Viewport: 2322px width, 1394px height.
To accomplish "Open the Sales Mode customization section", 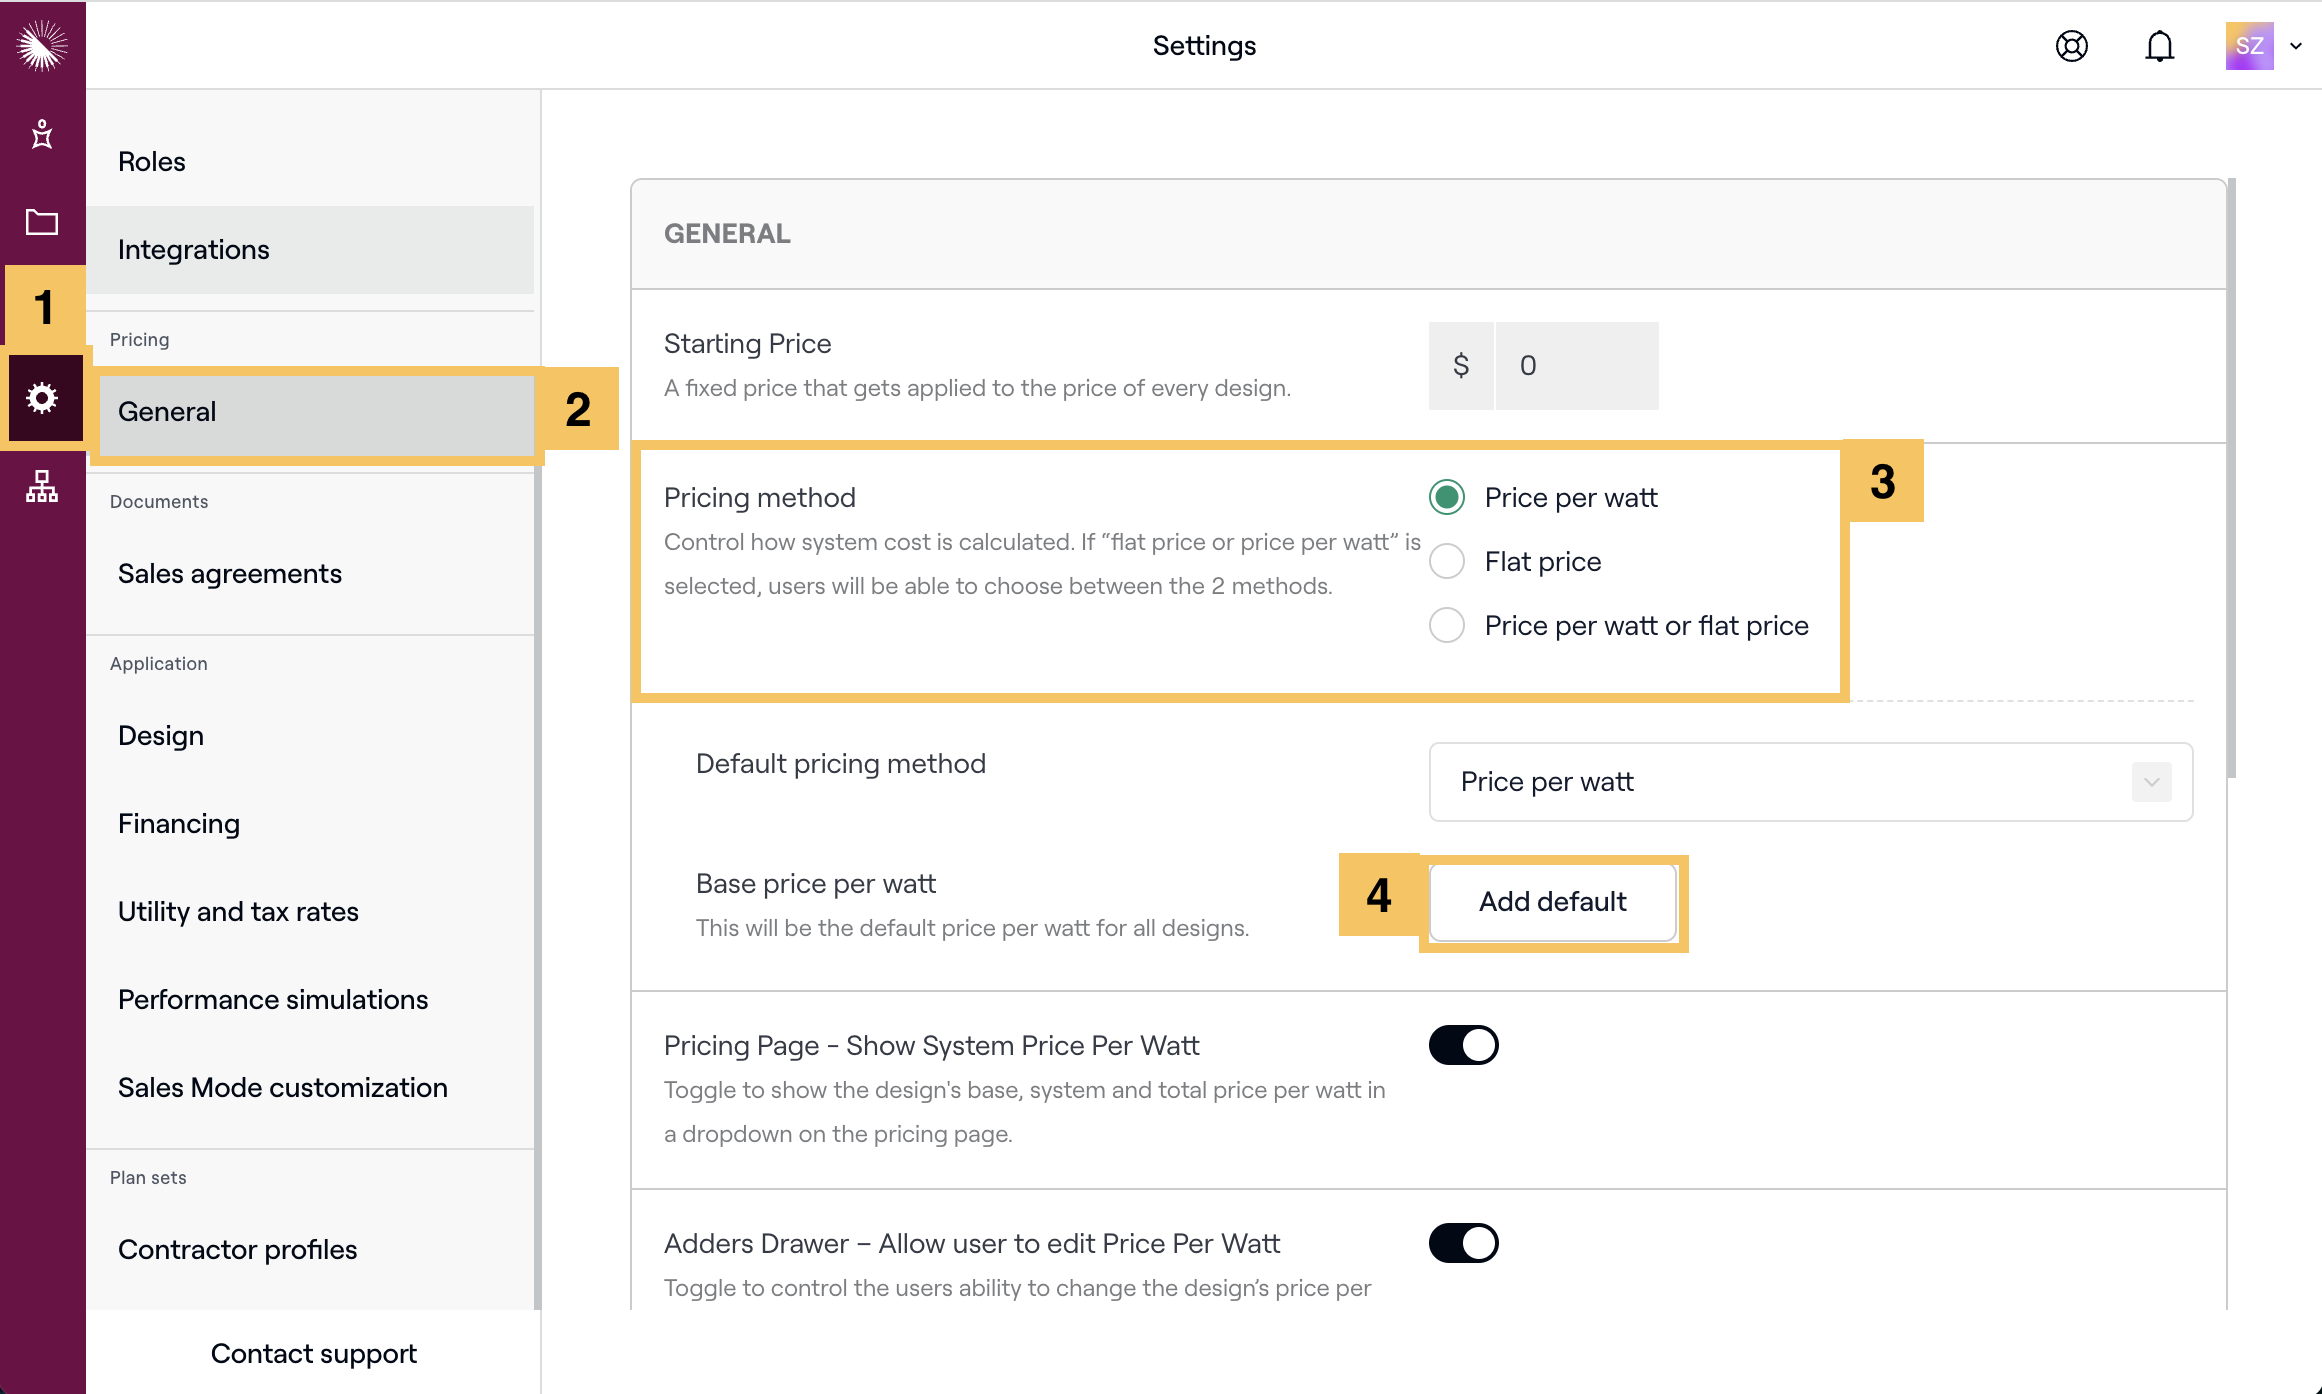I will point(282,1087).
